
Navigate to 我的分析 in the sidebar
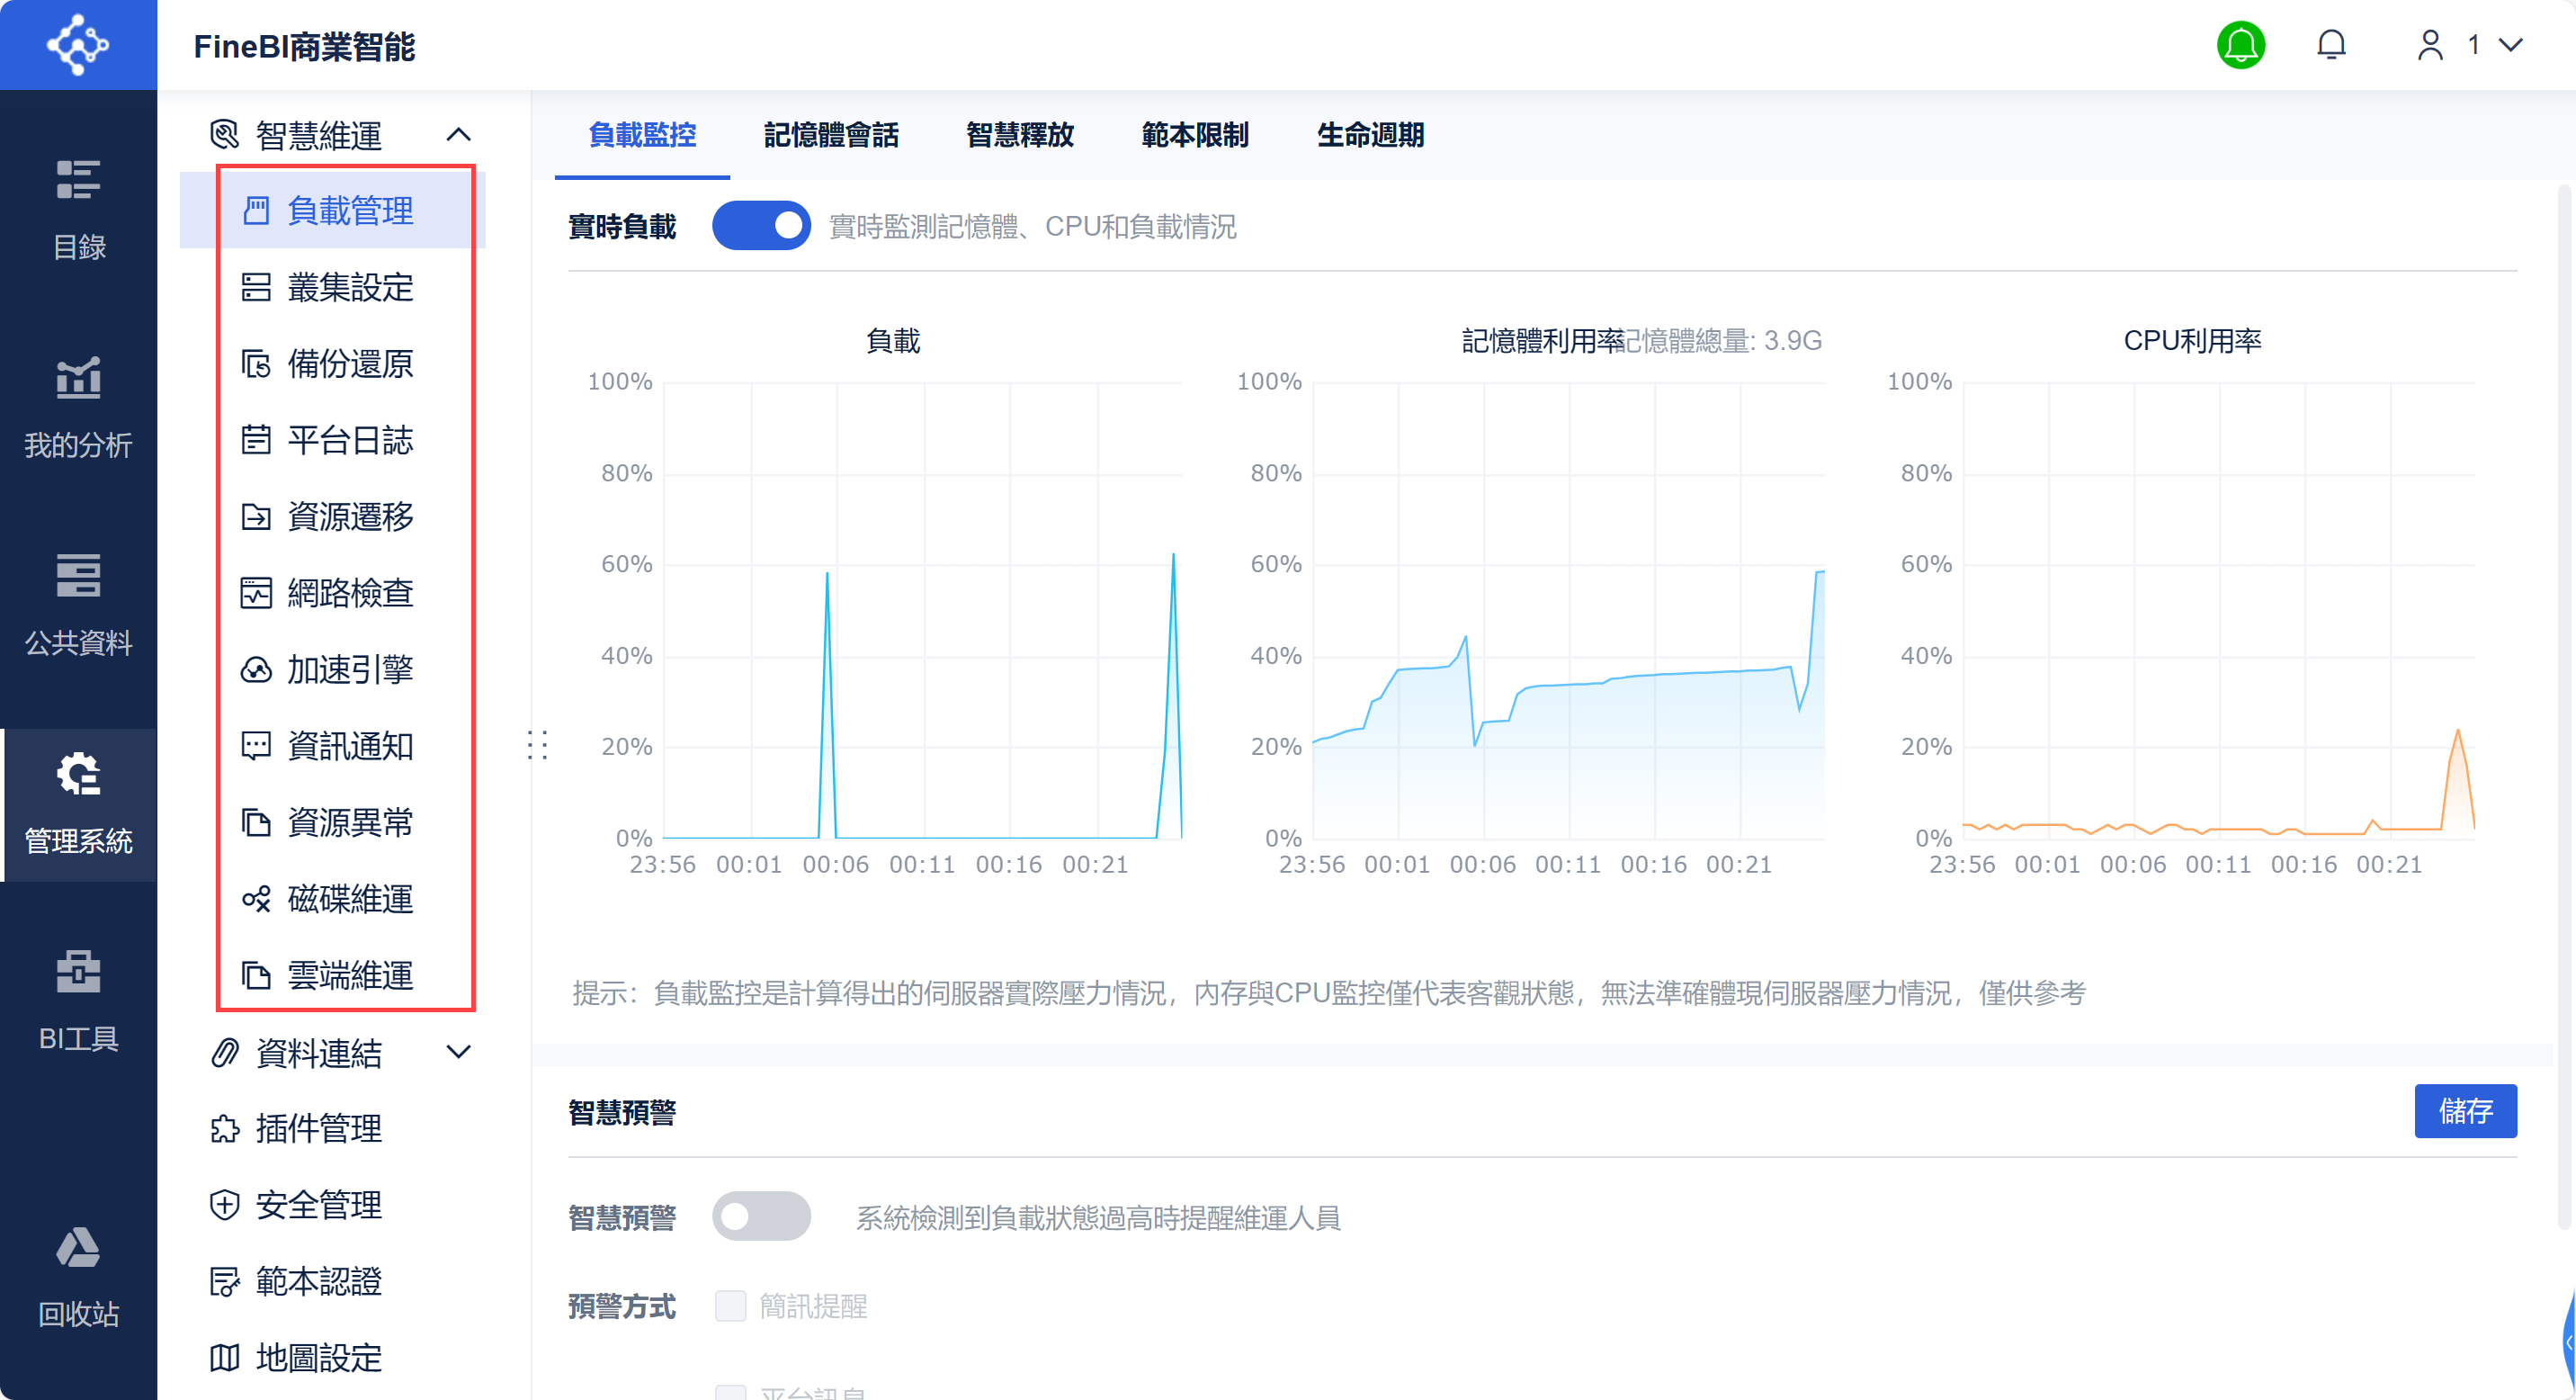pos(78,405)
